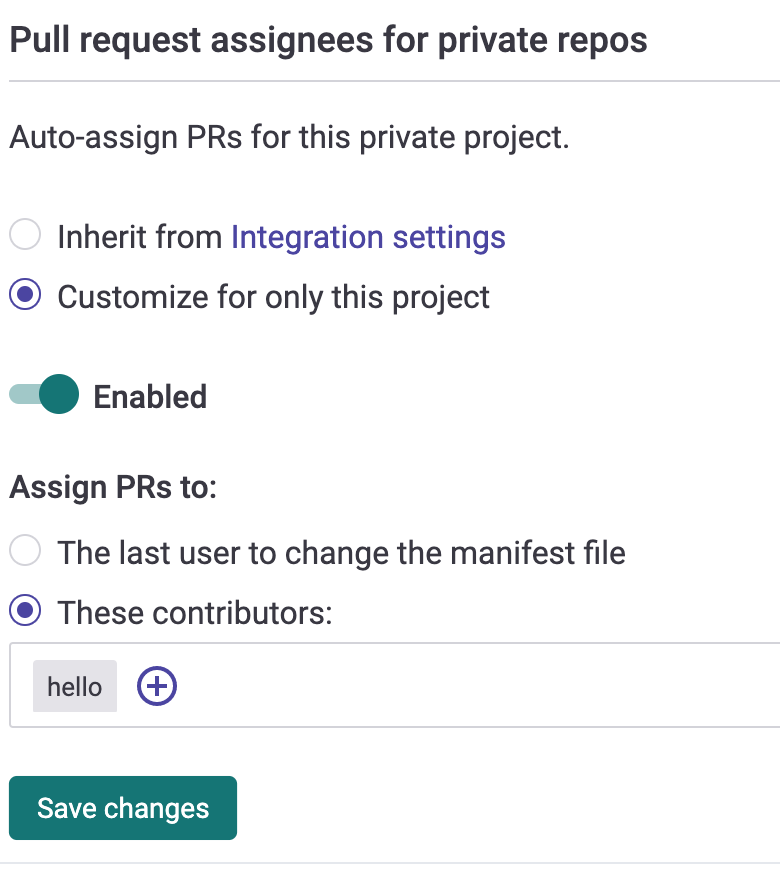Pick the These contributors assignment option
Image resolution: width=780 pixels, height=885 pixels.
point(24,612)
